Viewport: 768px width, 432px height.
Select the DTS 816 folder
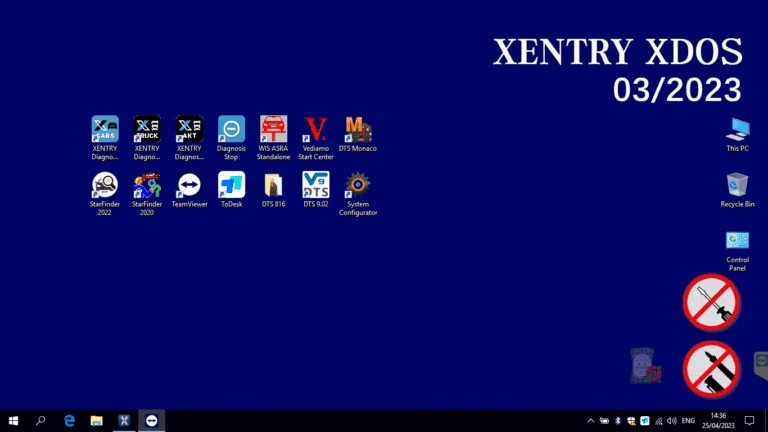273,186
